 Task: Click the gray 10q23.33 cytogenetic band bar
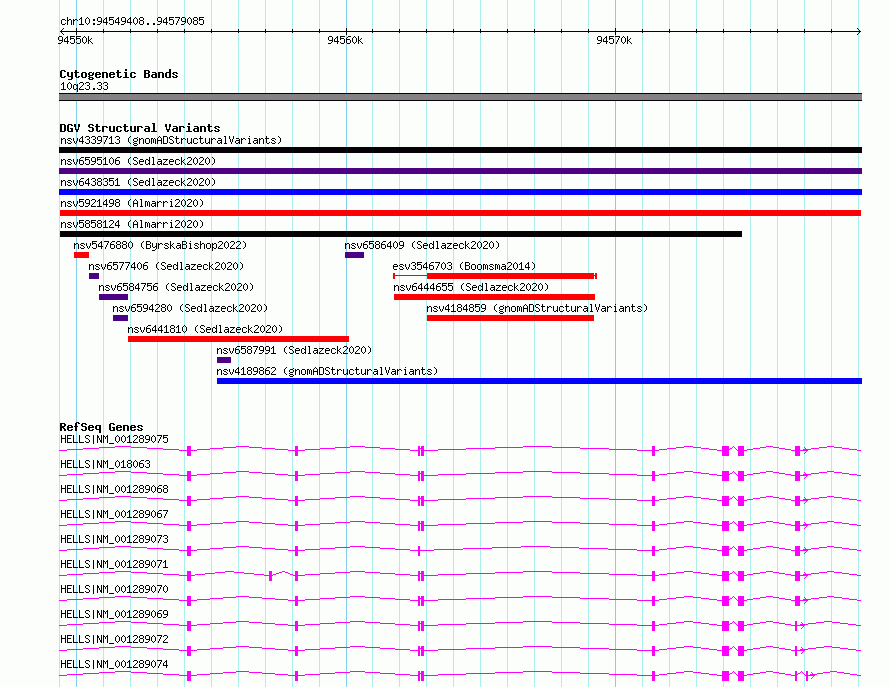[460, 97]
